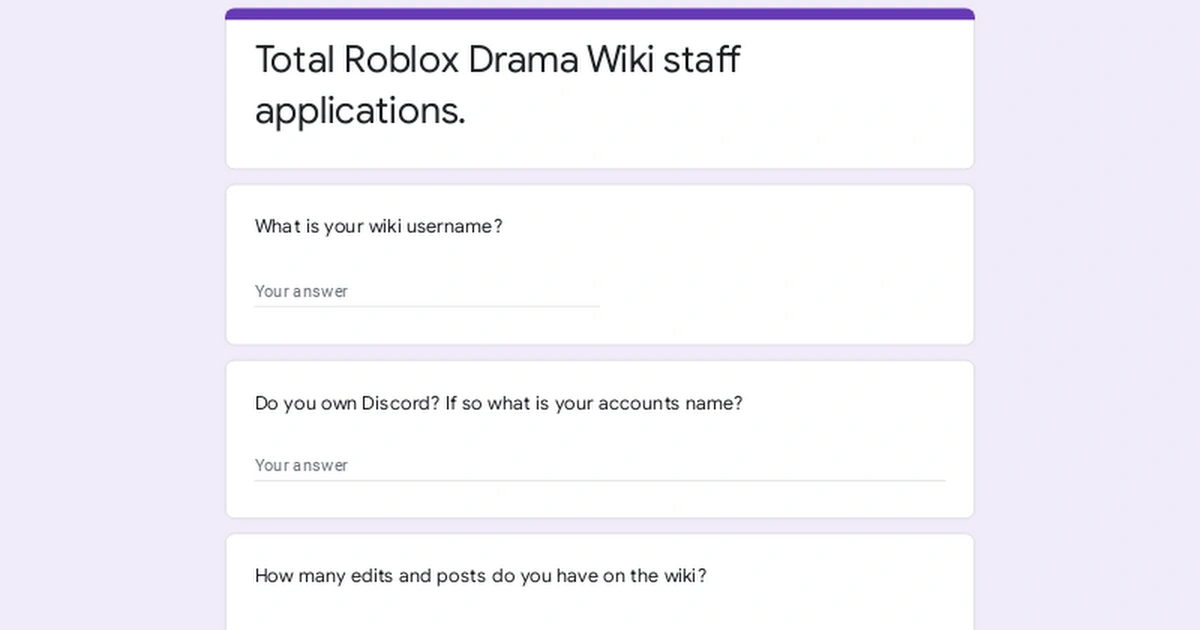
Task: Select the purple header bar of the form
Action: click(600, 12)
